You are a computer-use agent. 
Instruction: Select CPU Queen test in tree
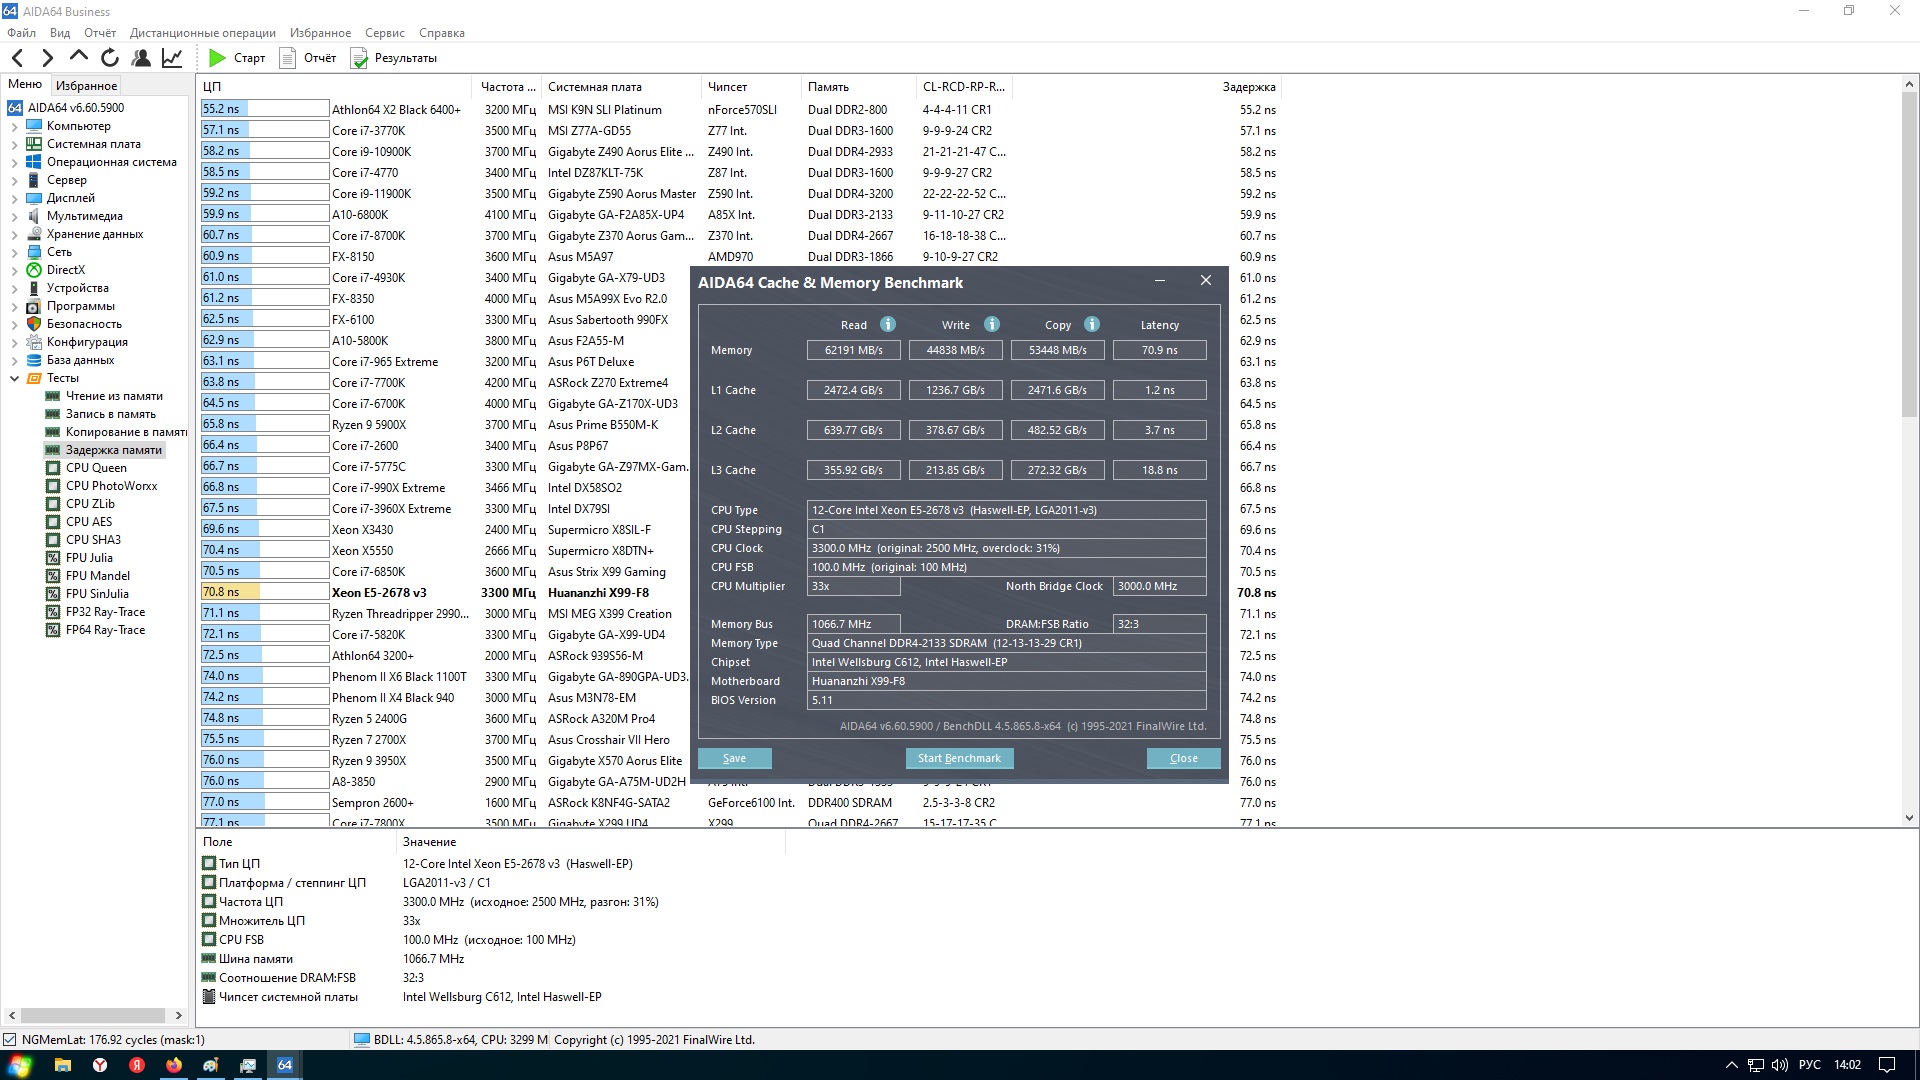tap(96, 468)
